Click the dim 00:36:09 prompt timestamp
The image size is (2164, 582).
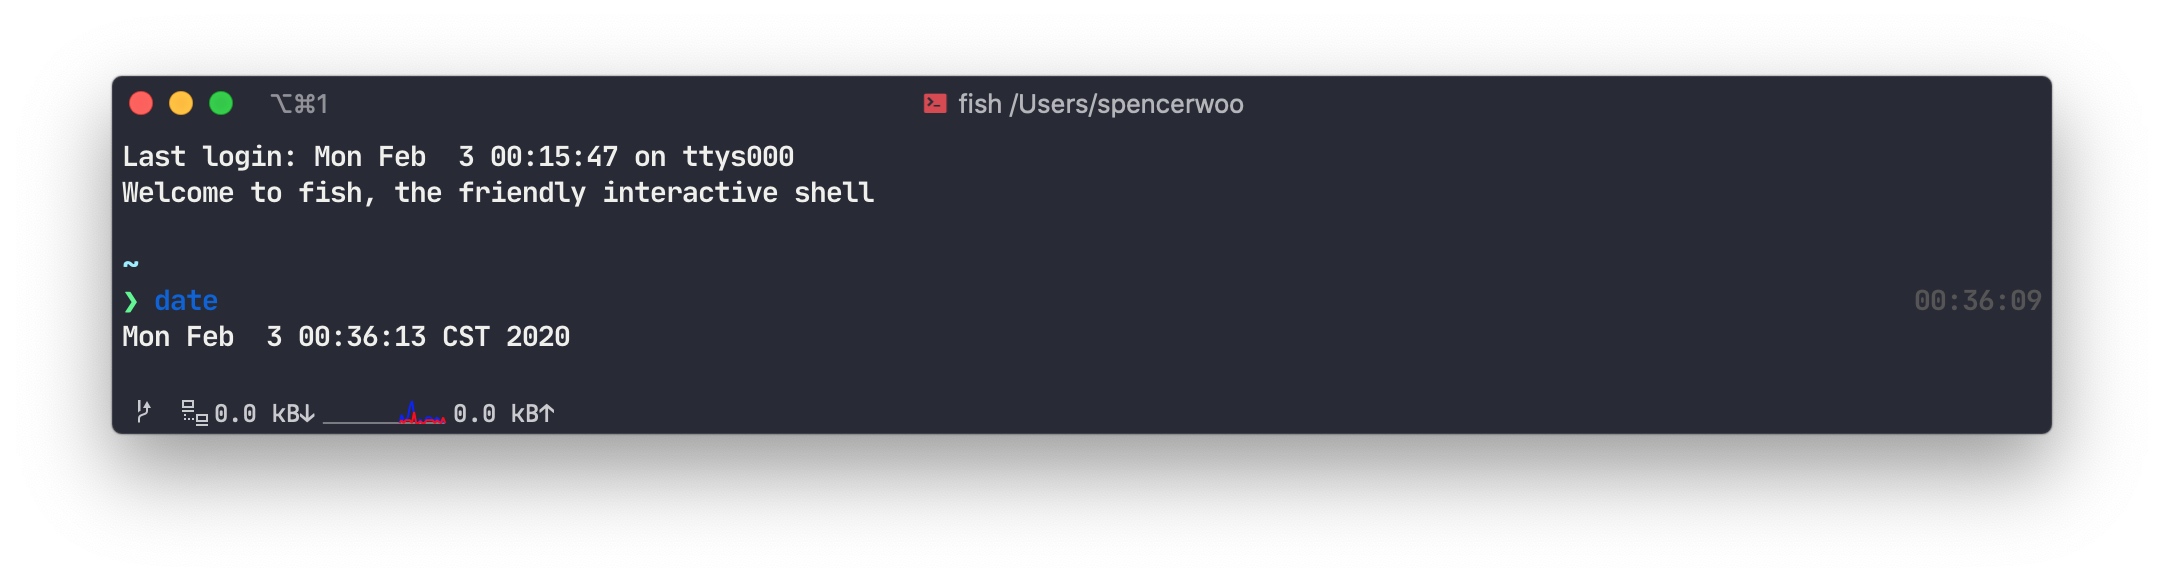(1977, 301)
